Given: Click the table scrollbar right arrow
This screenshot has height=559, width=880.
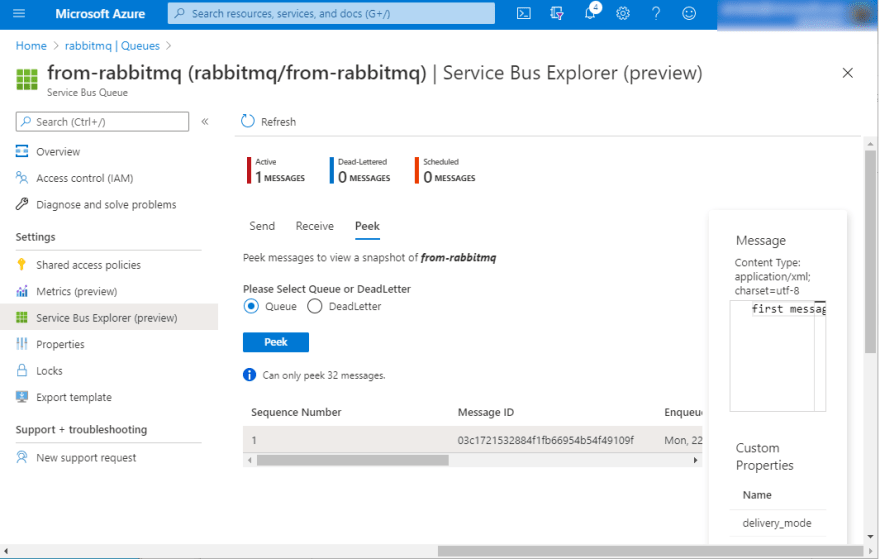Looking at the screenshot, I should tap(695, 460).
